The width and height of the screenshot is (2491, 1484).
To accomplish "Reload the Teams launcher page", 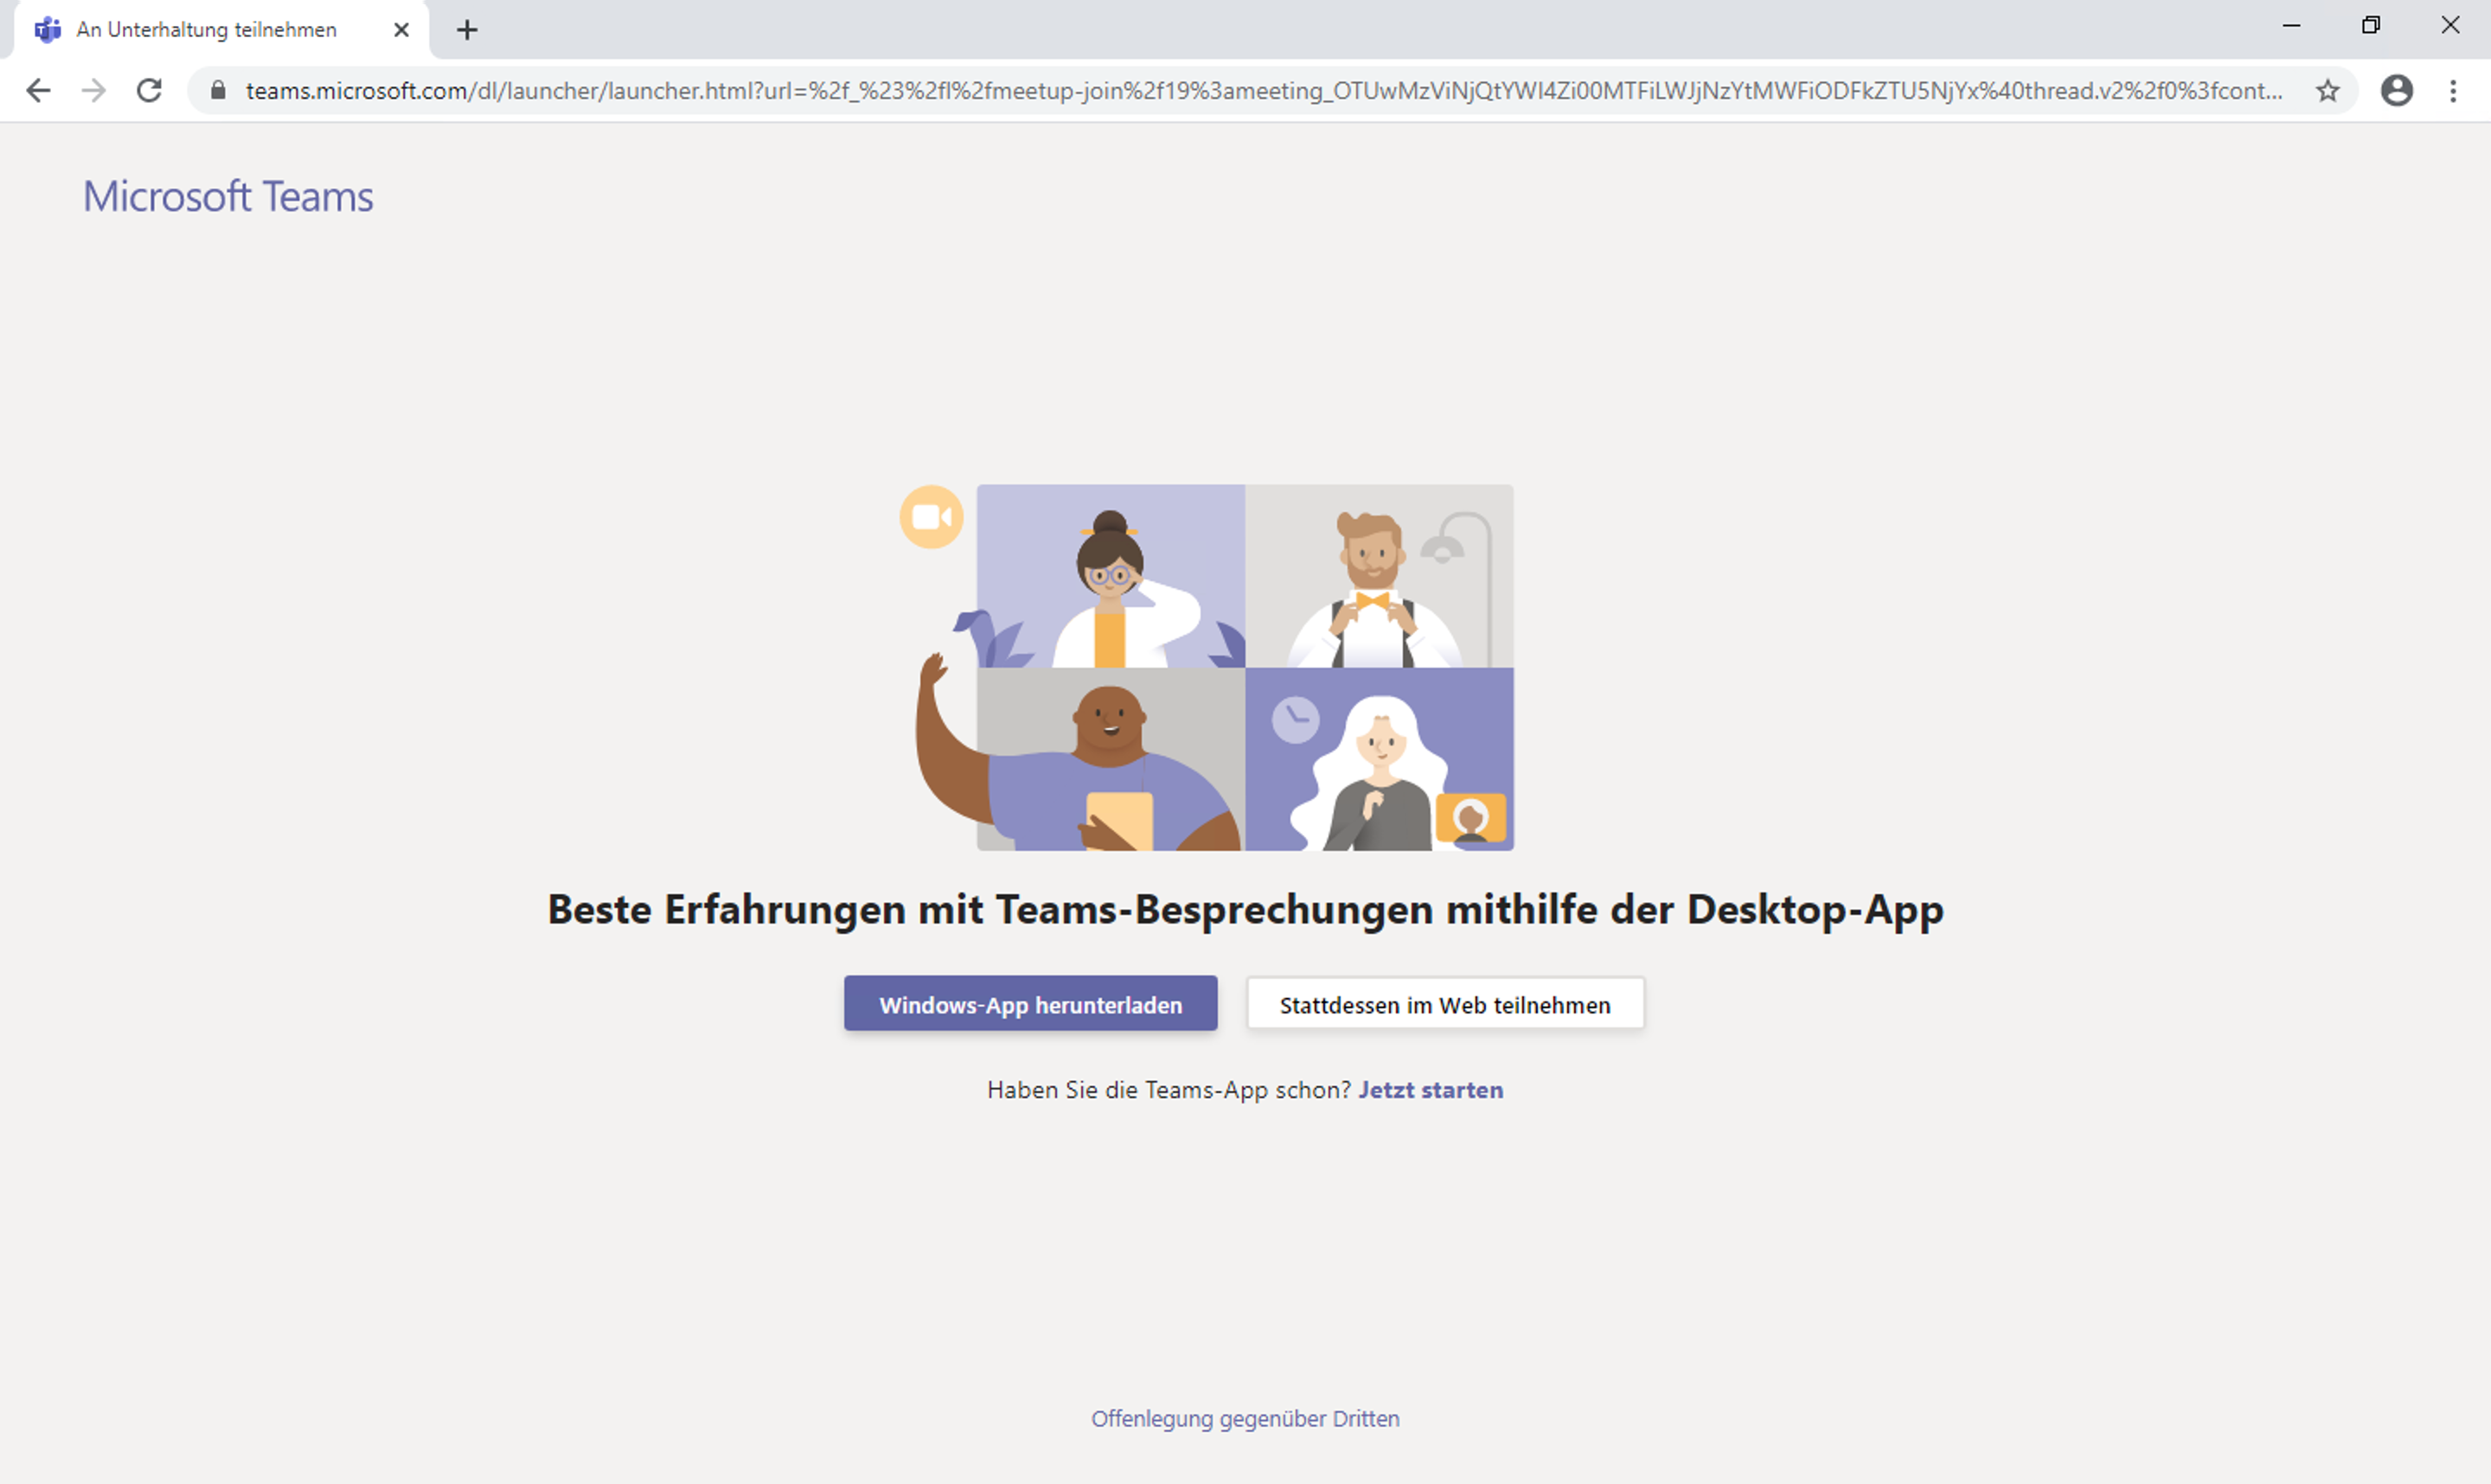I will coord(149,91).
